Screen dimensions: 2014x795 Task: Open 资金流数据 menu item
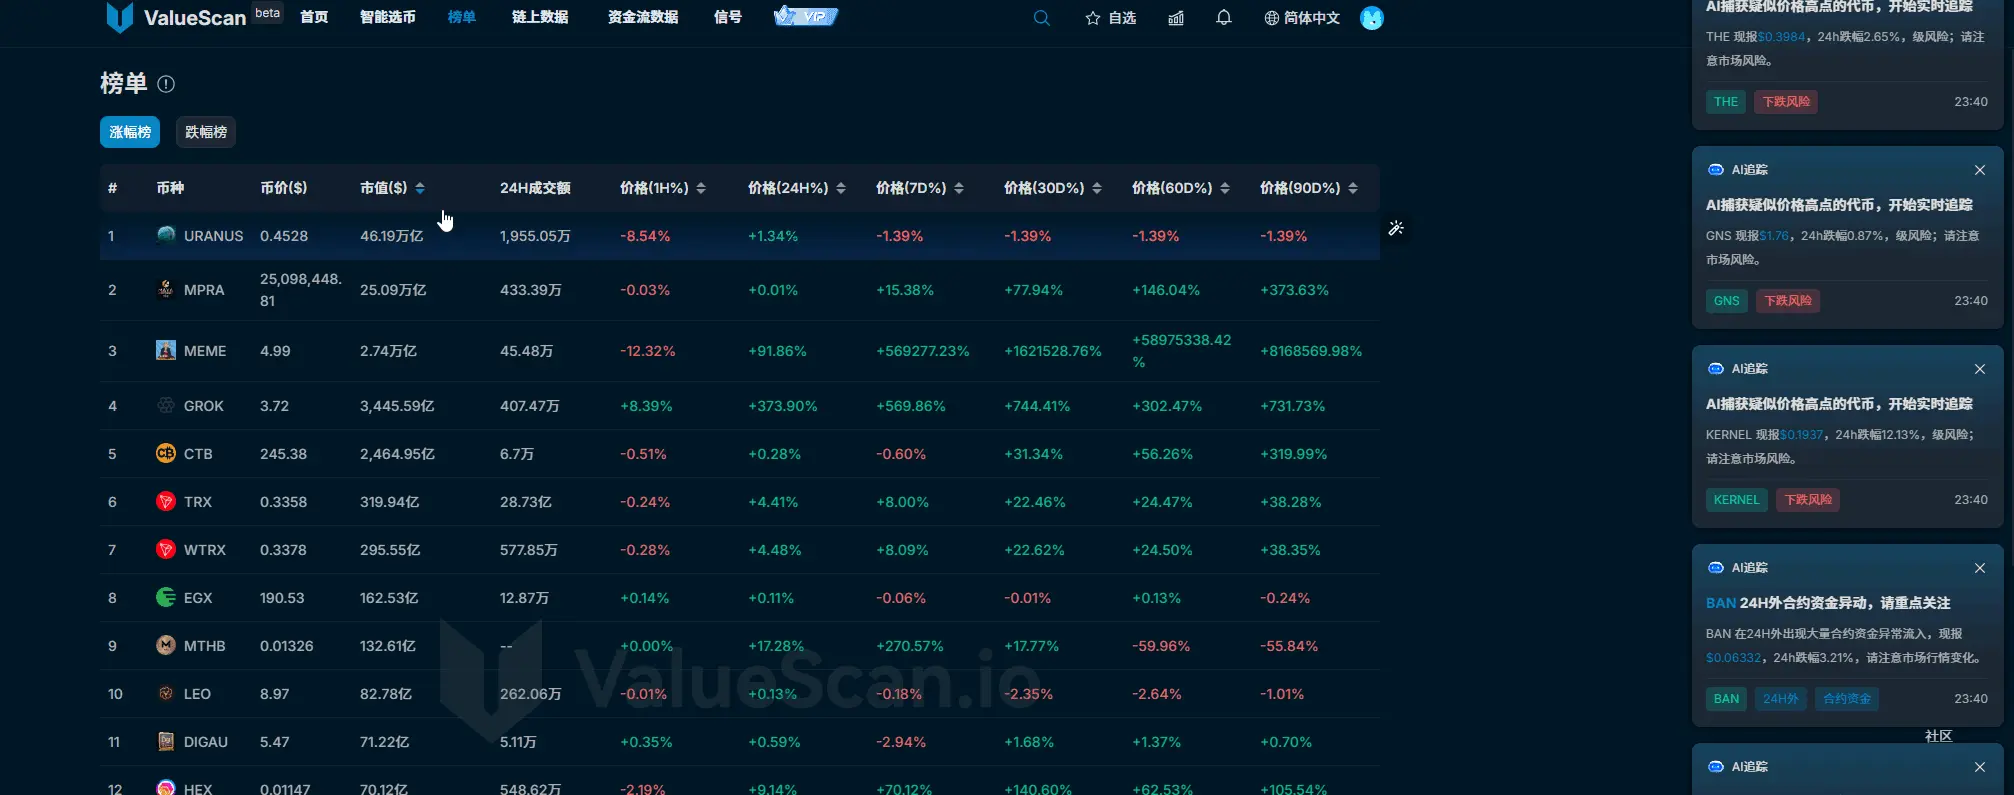tap(643, 17)
